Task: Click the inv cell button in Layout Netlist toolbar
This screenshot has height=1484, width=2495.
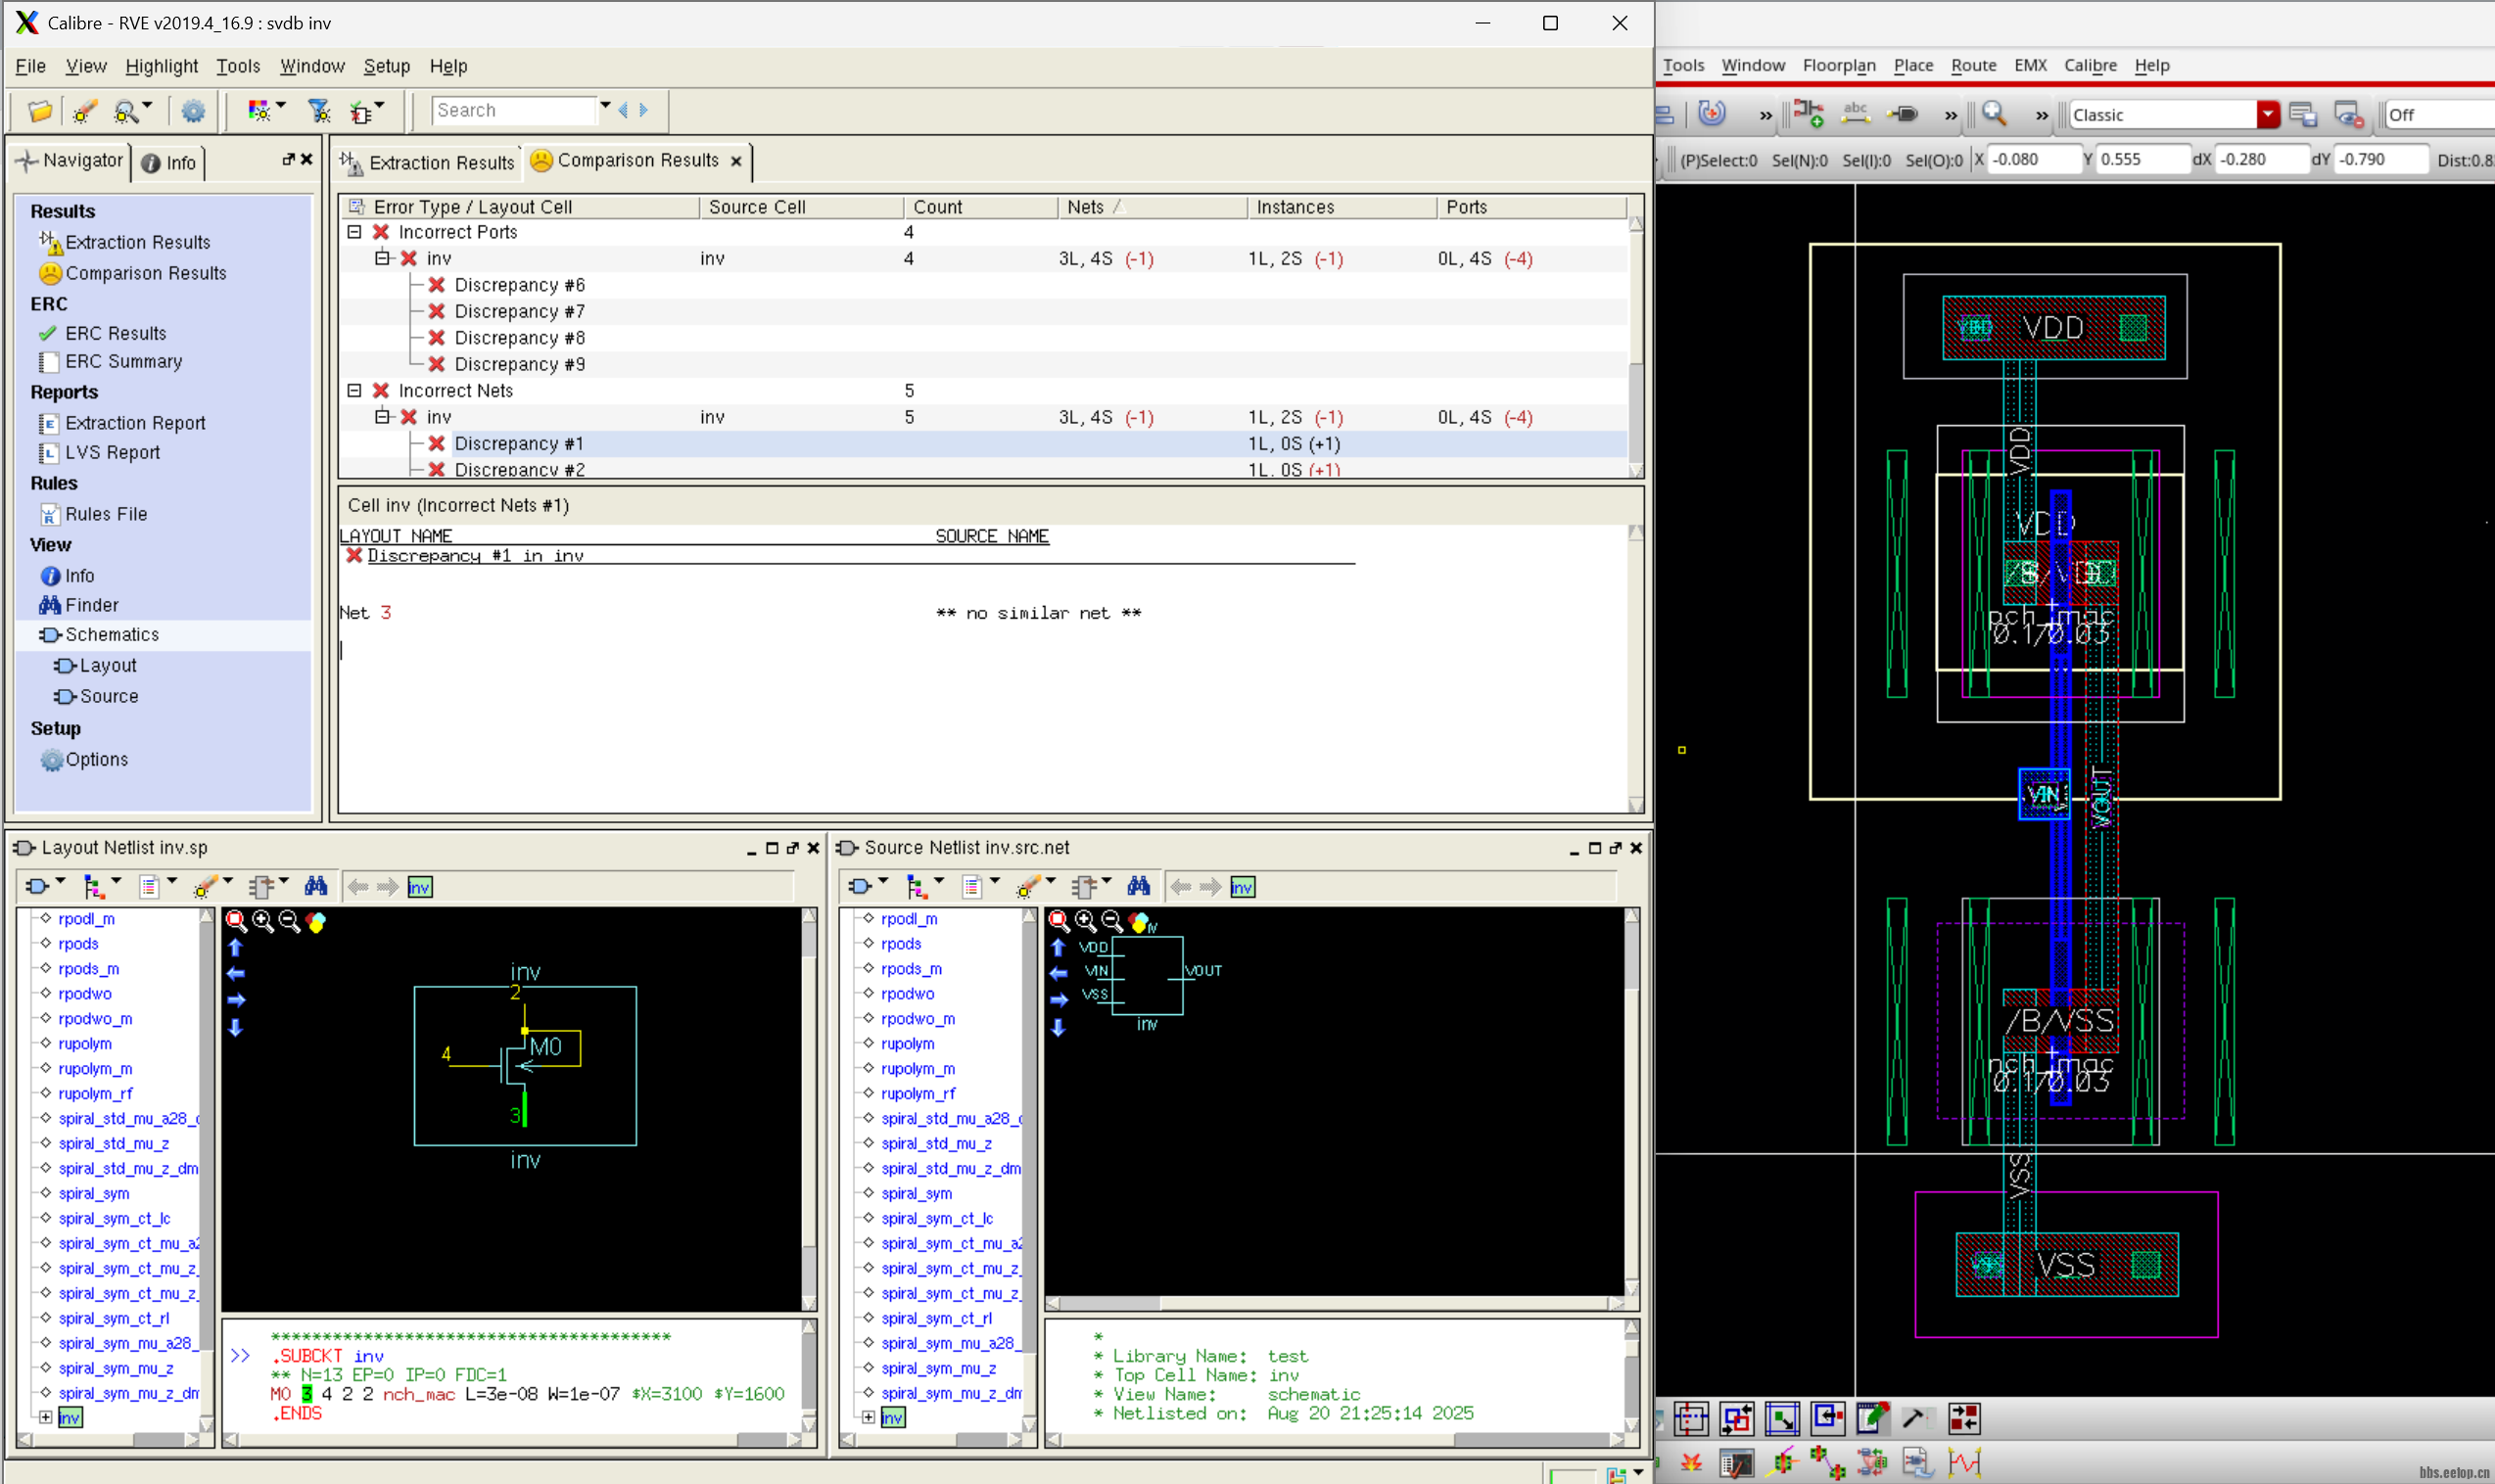Action: (x=420, y=887)
